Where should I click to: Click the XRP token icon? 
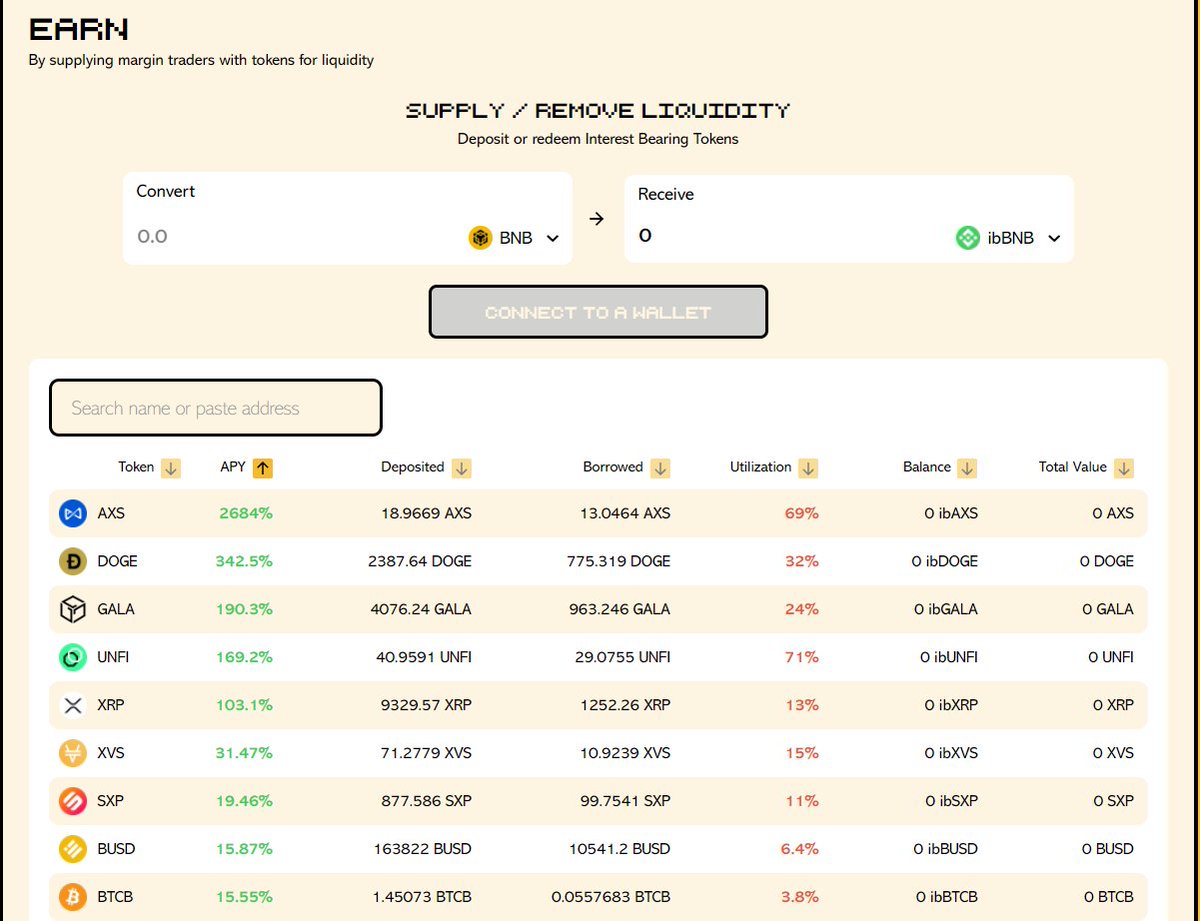pos(72,705)
